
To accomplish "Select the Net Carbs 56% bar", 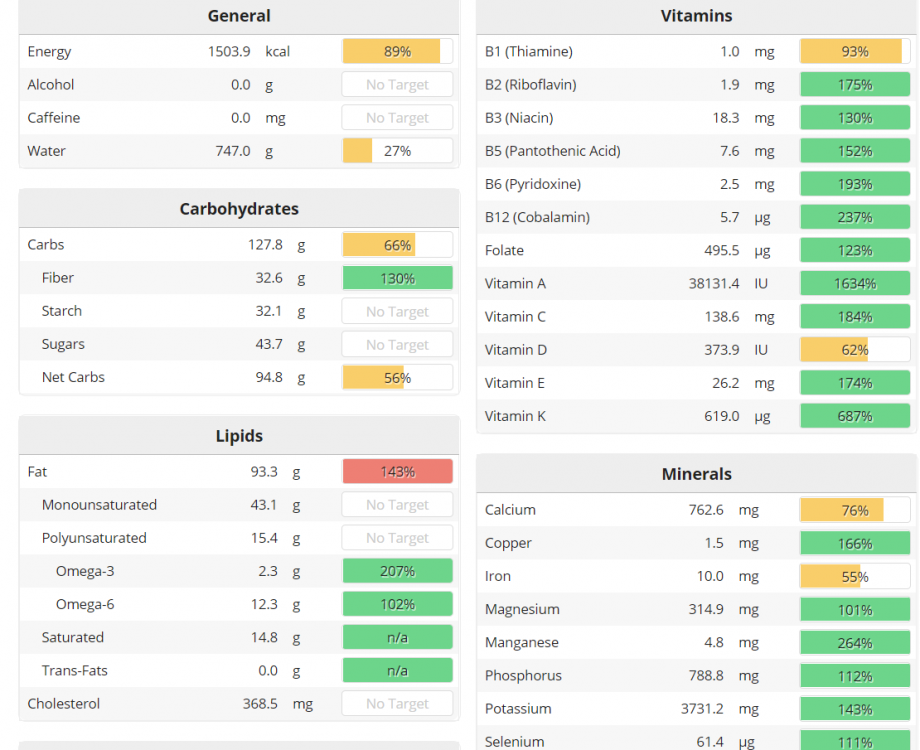I will click(397, 377).
